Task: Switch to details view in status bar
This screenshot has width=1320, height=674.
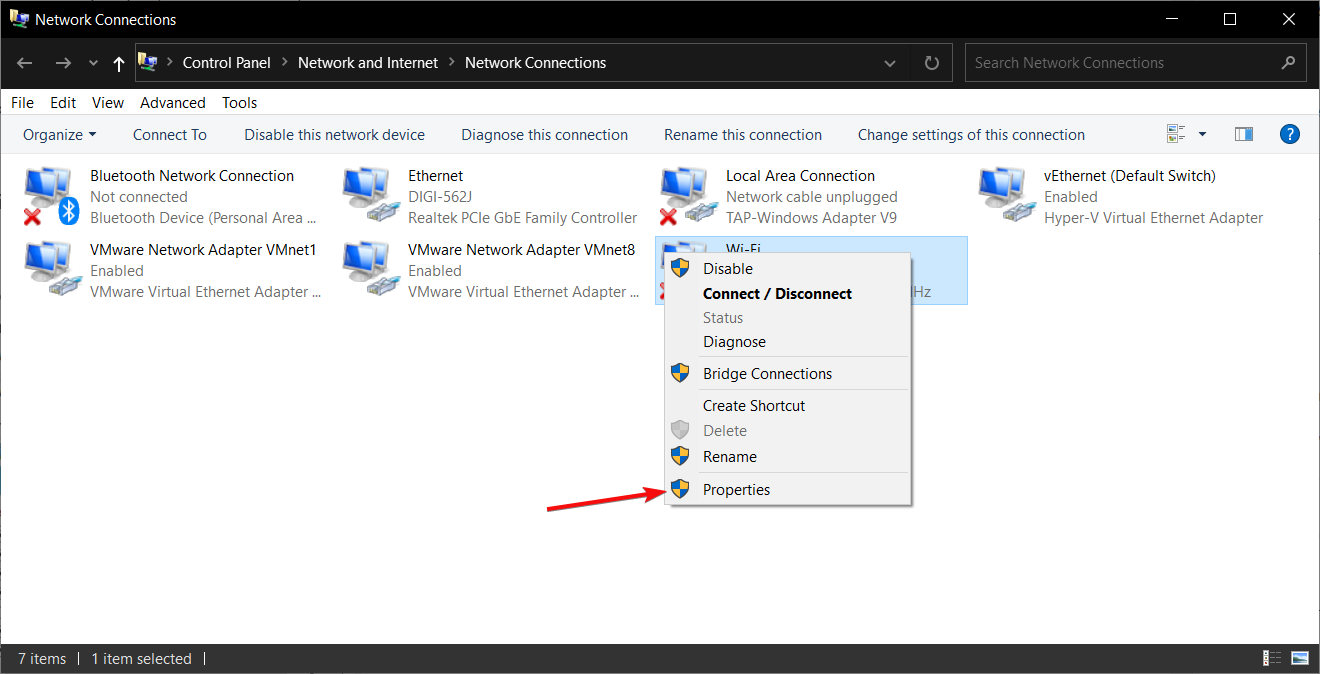Action: (x=1272, y=658)
